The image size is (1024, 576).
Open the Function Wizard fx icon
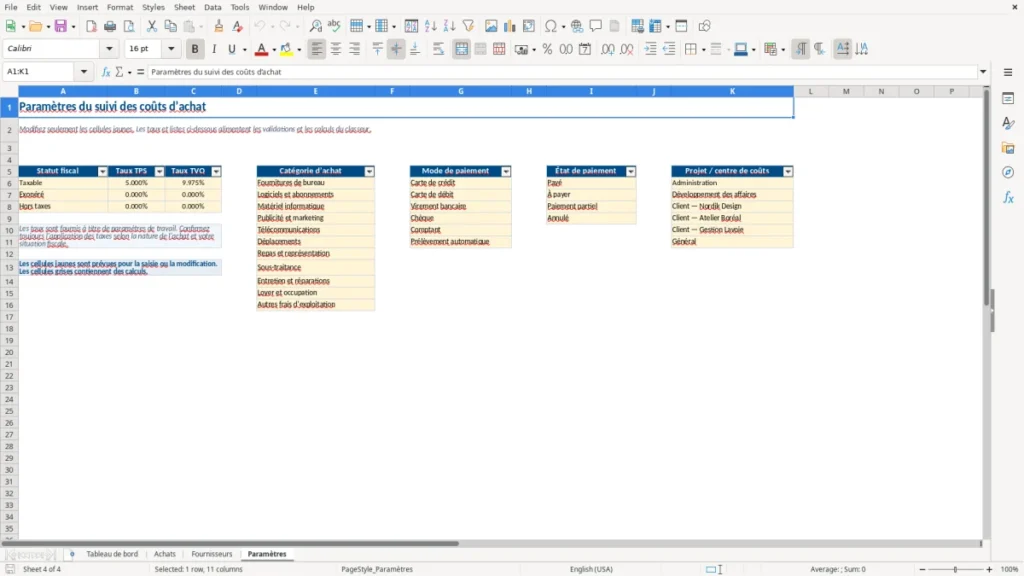pos(106,72)
